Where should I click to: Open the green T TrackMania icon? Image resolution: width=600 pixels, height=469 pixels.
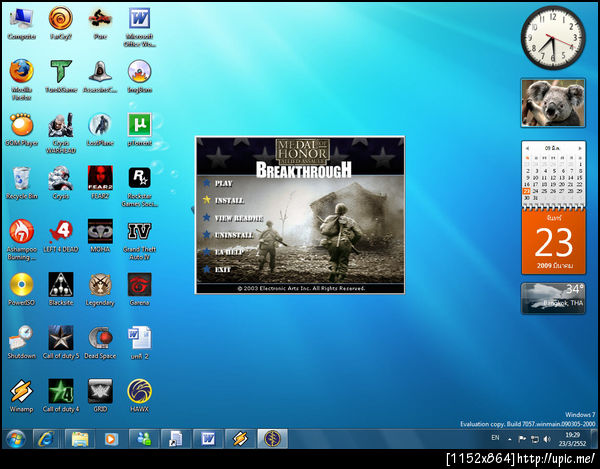(x=61, y=76)
